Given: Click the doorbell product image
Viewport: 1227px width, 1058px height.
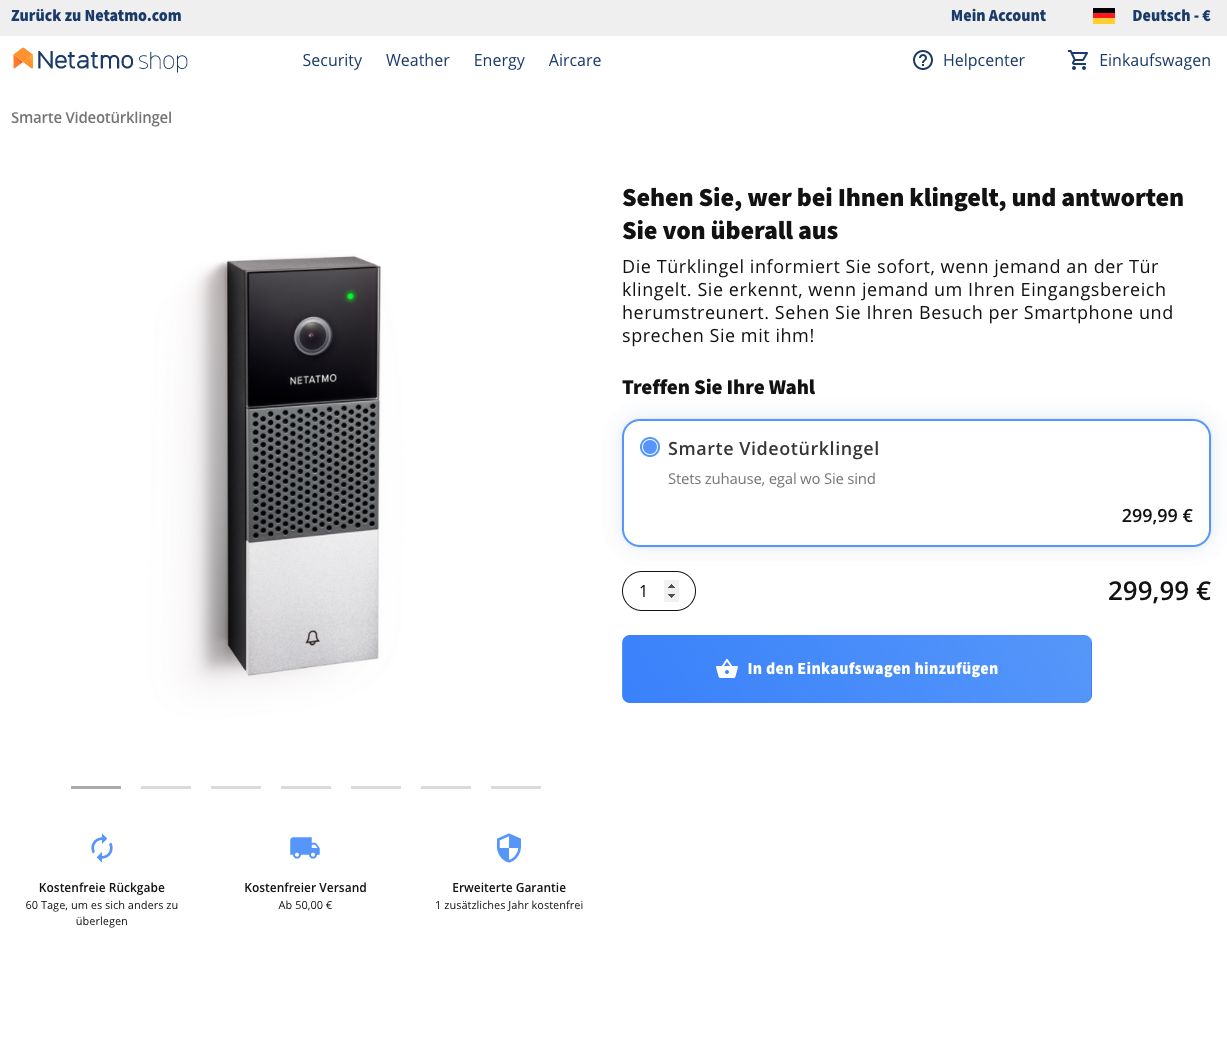Looking at the screenshot, I should pyautogui.click(x=304, y=466).
